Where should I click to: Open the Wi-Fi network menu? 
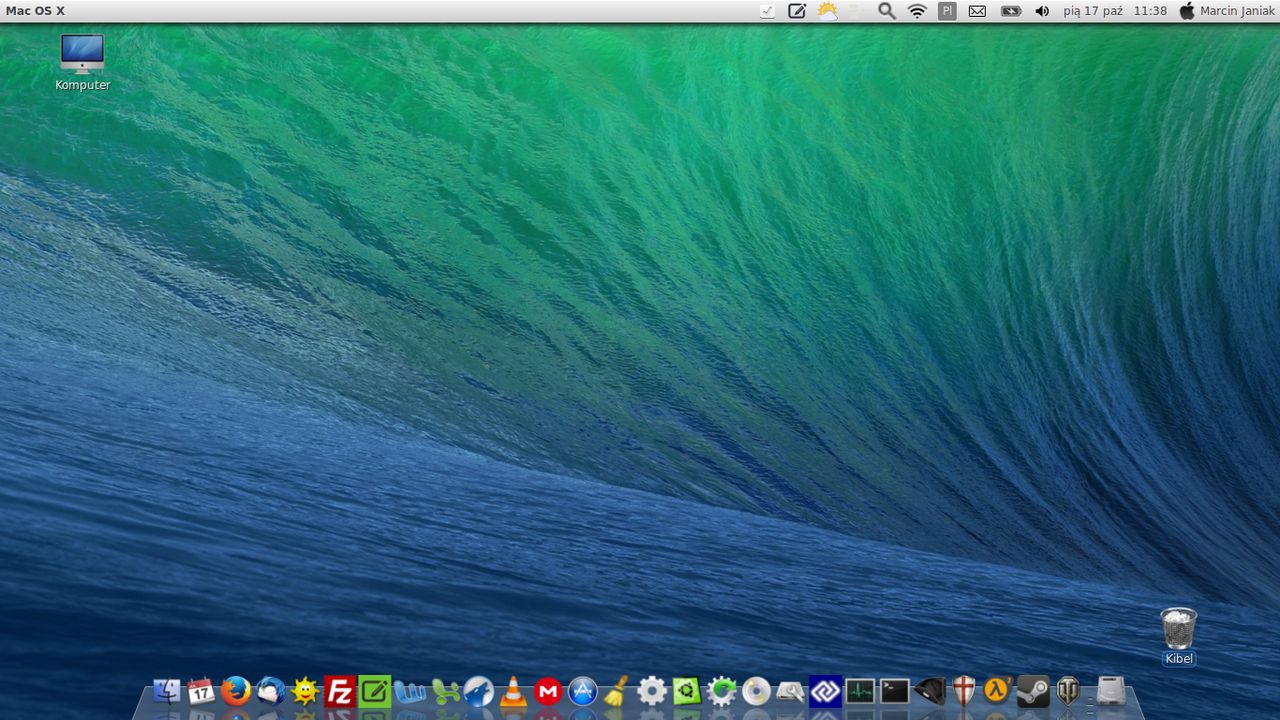(917, 11)
